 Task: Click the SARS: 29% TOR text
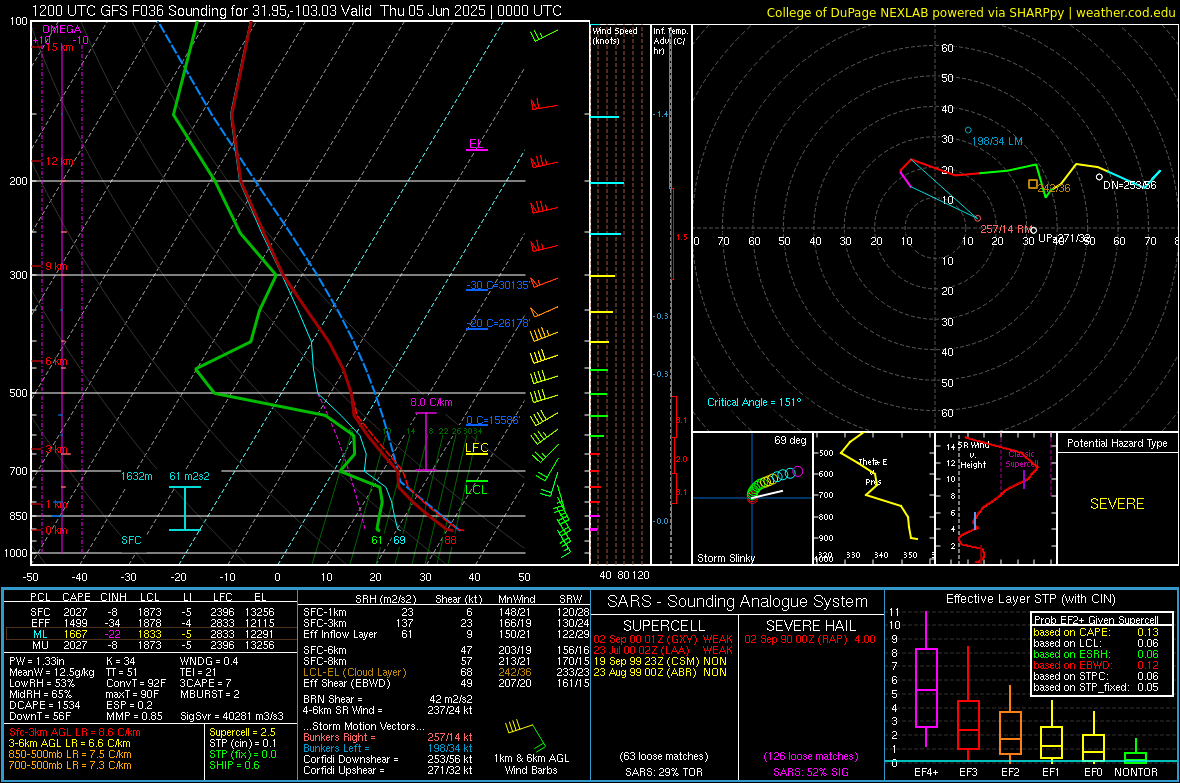coord(663,772)
